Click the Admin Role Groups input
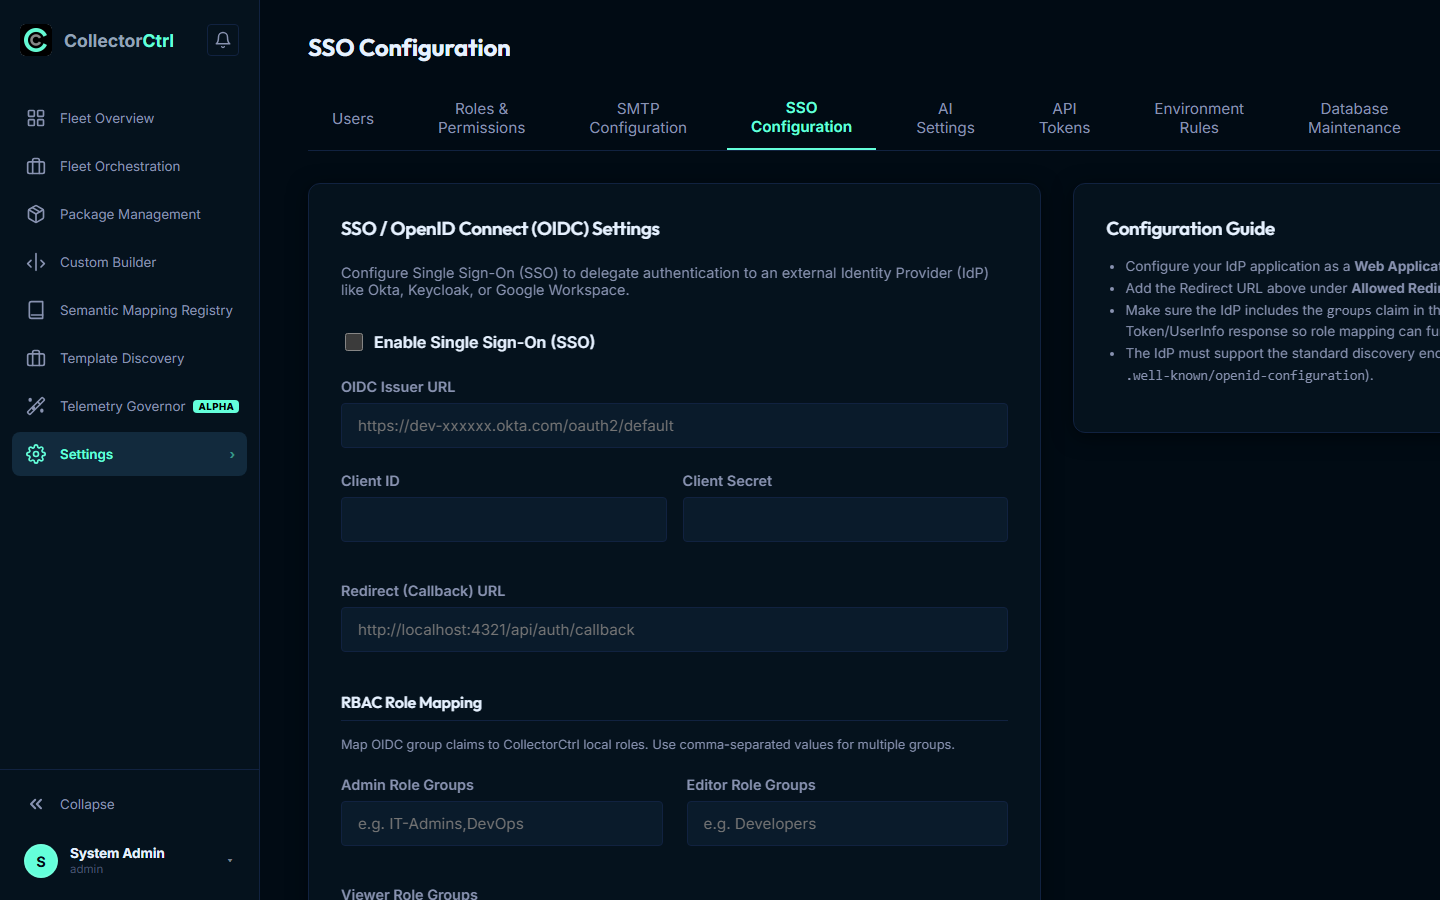 pyautogui.click(x=501, y=824)
